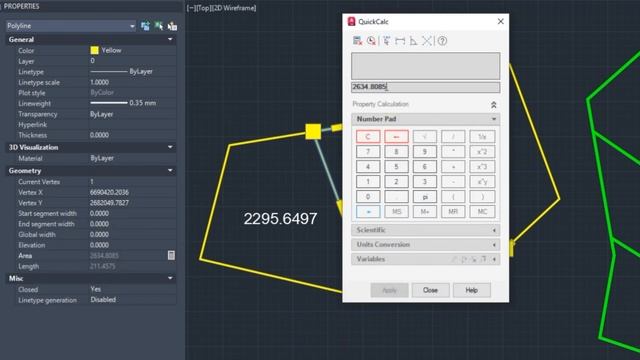Expand the Variables section

coord(494,259)
